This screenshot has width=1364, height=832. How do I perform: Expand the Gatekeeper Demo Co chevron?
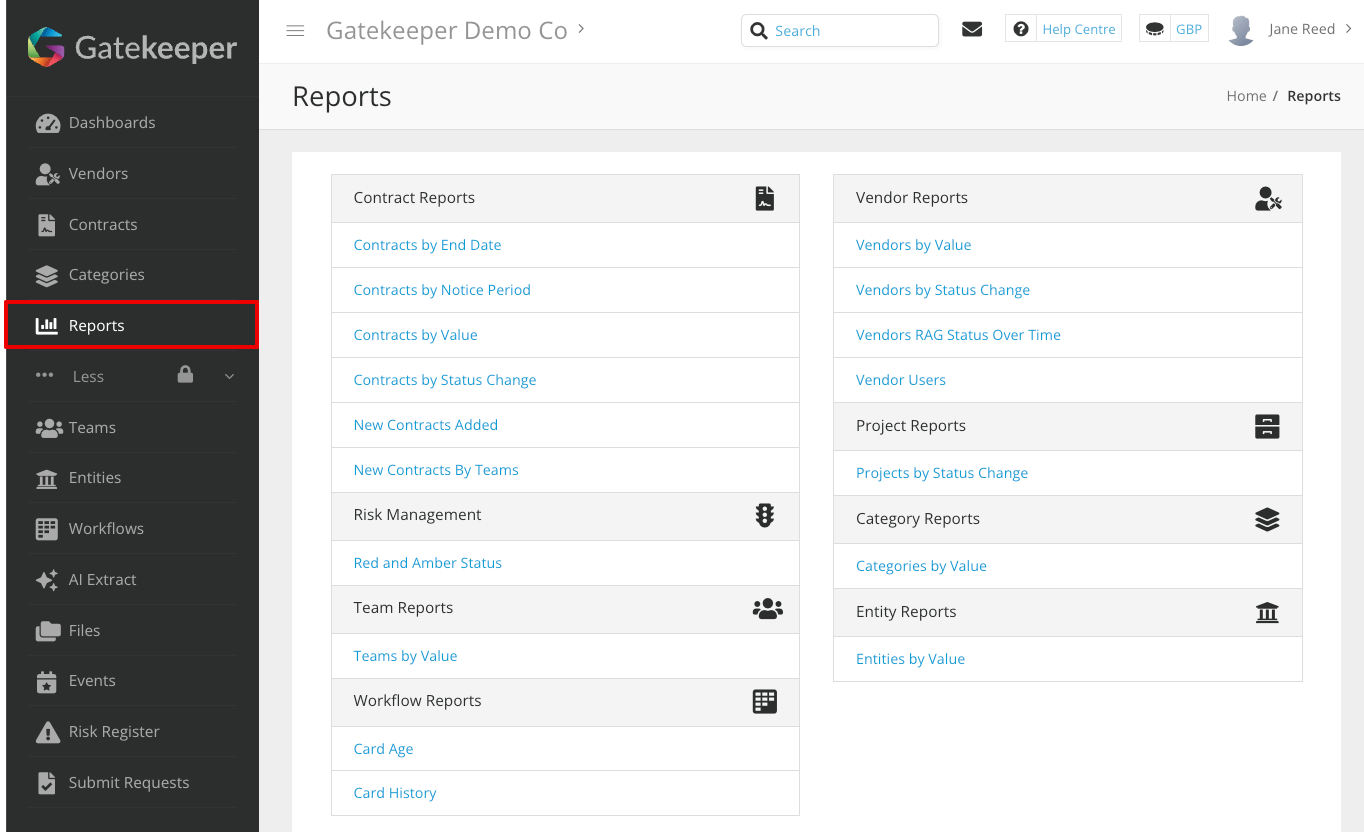click(581, 29)
